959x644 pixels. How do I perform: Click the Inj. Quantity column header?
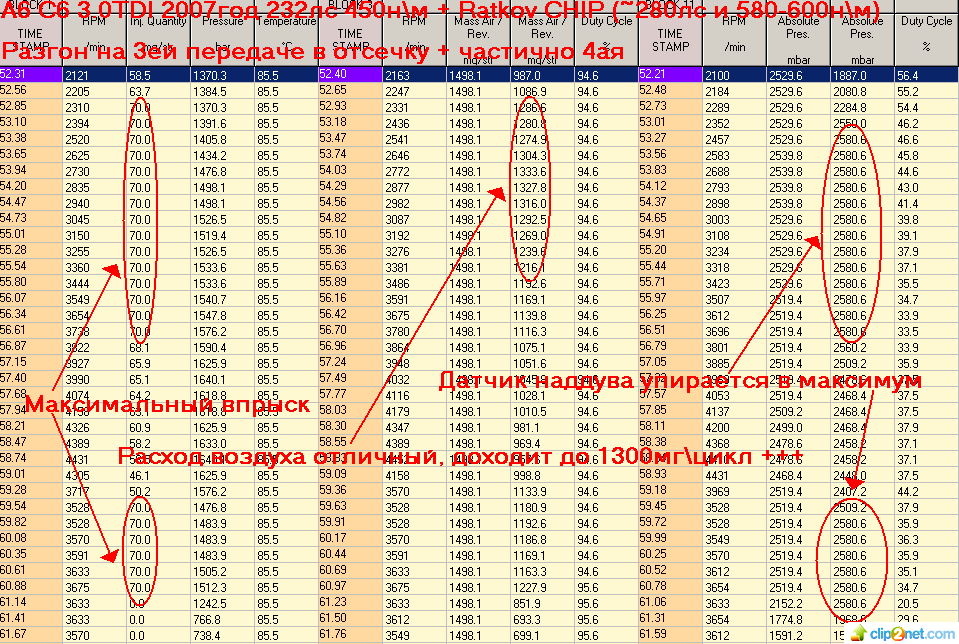click(x=158, y=40)
